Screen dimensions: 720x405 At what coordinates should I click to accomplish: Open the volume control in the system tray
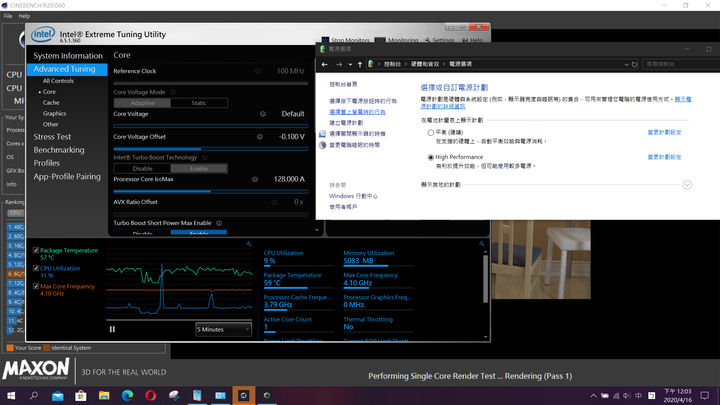[627, 395]
